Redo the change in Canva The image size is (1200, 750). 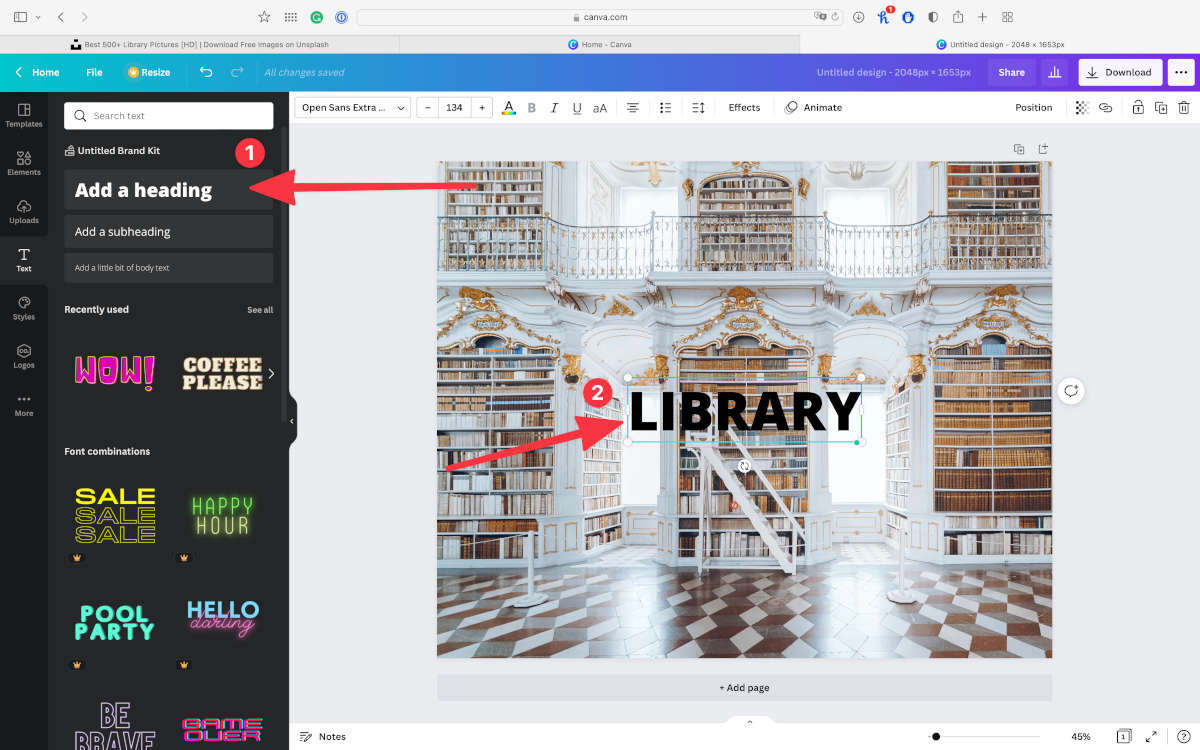tap(237, 72)
